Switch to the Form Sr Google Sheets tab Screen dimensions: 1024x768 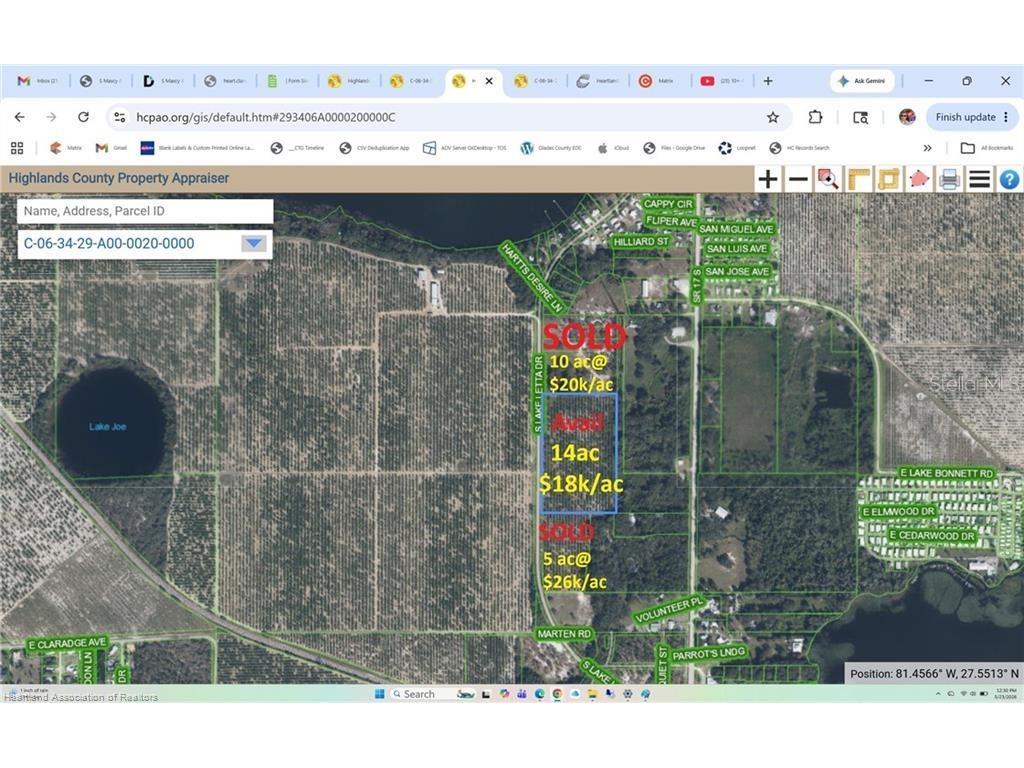[x=287, y=81]
